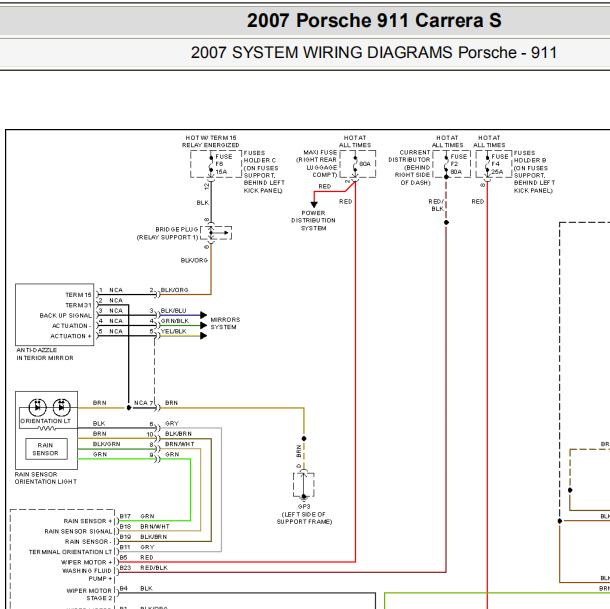The image size is (610, 609).
Task: Click the "GRN/BLK" wire color label
Action: [175, 321]
